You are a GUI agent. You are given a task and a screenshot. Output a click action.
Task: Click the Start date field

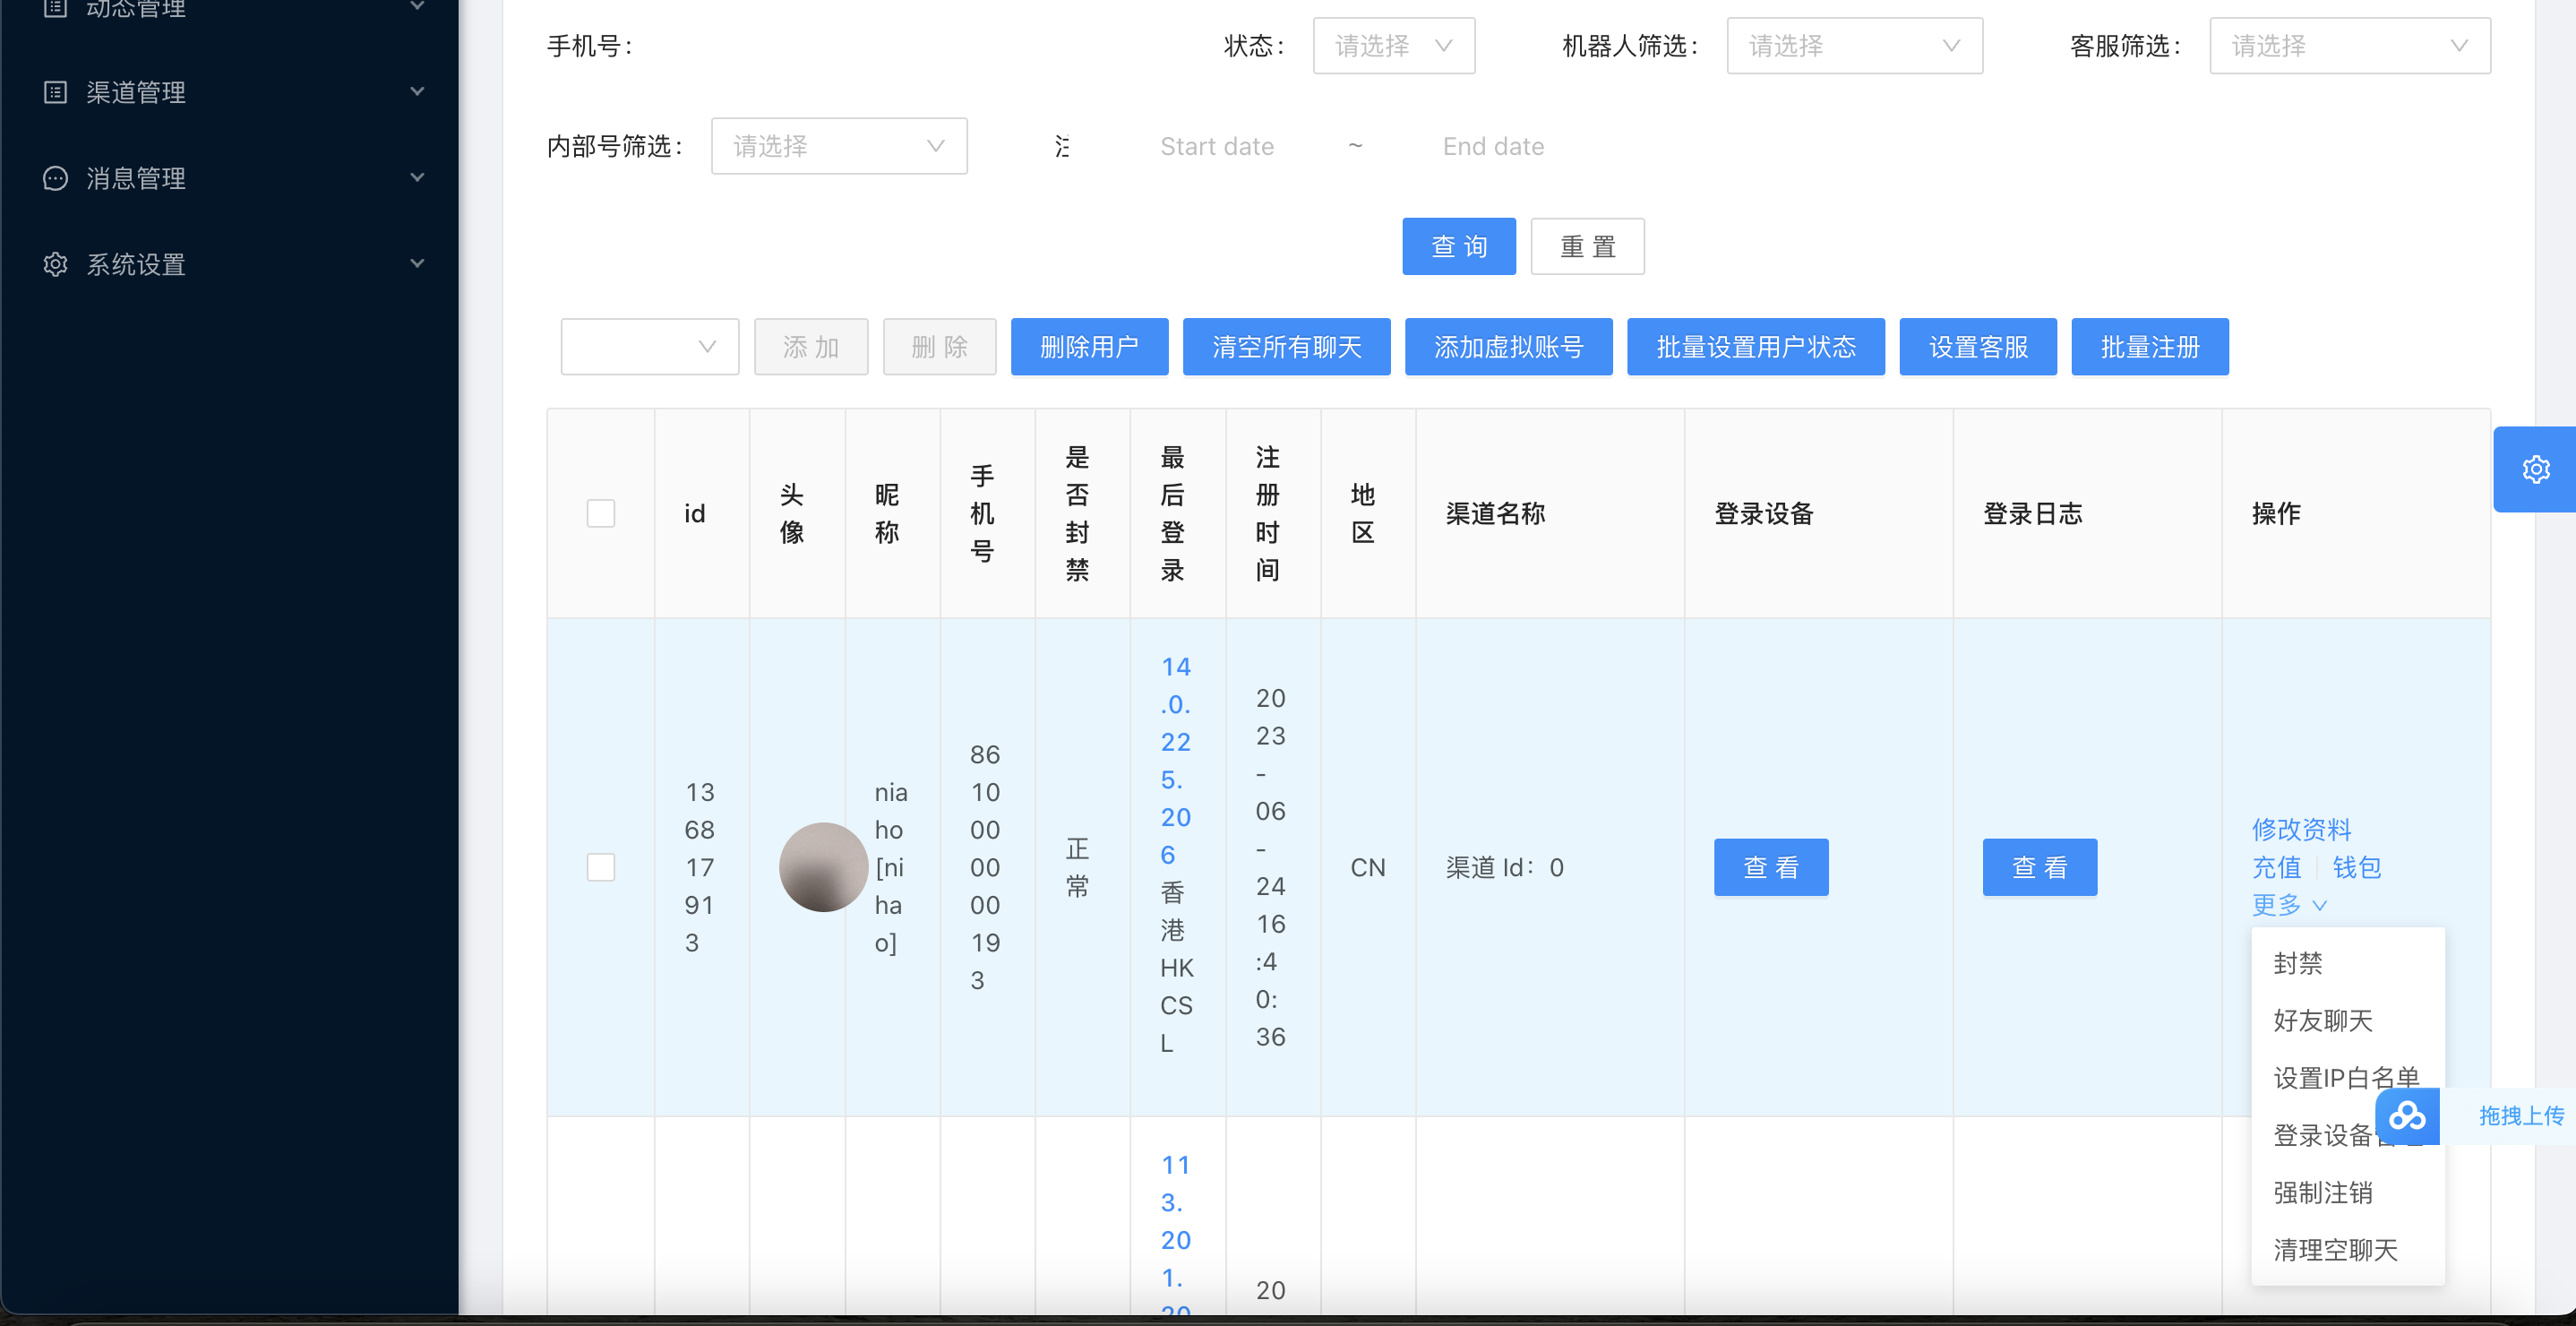pos(1217,146)
